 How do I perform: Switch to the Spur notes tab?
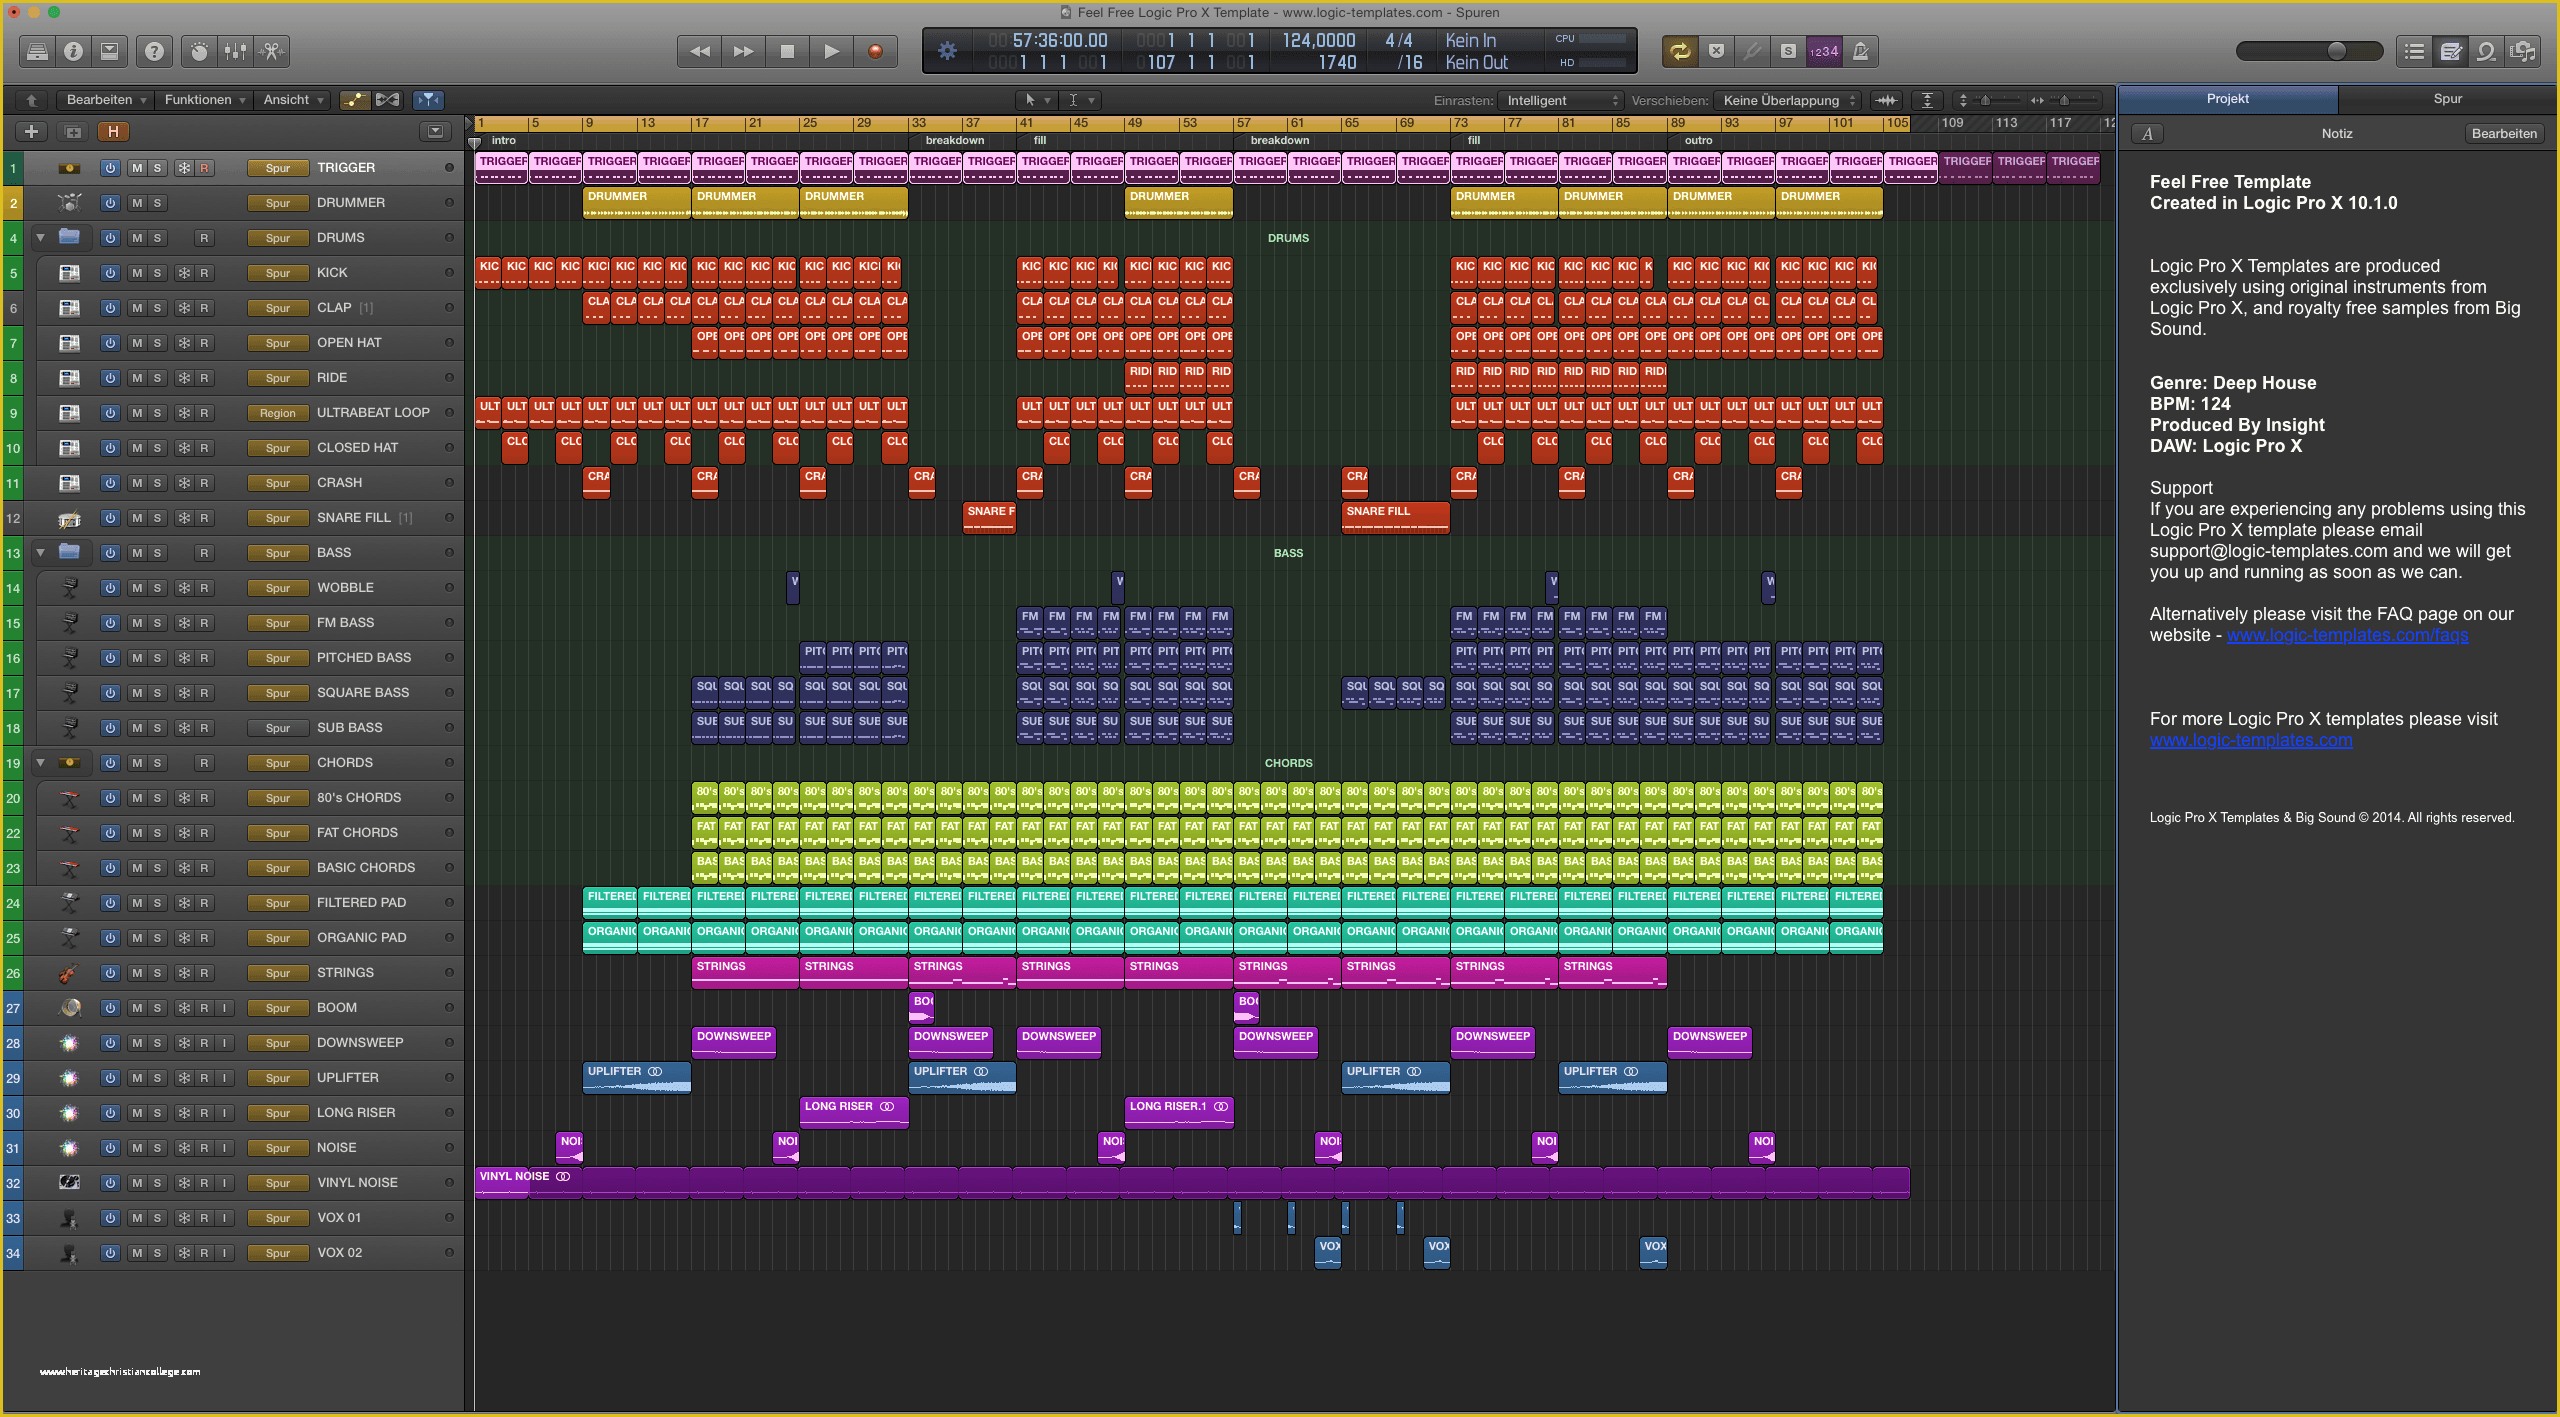(2447, 99)
